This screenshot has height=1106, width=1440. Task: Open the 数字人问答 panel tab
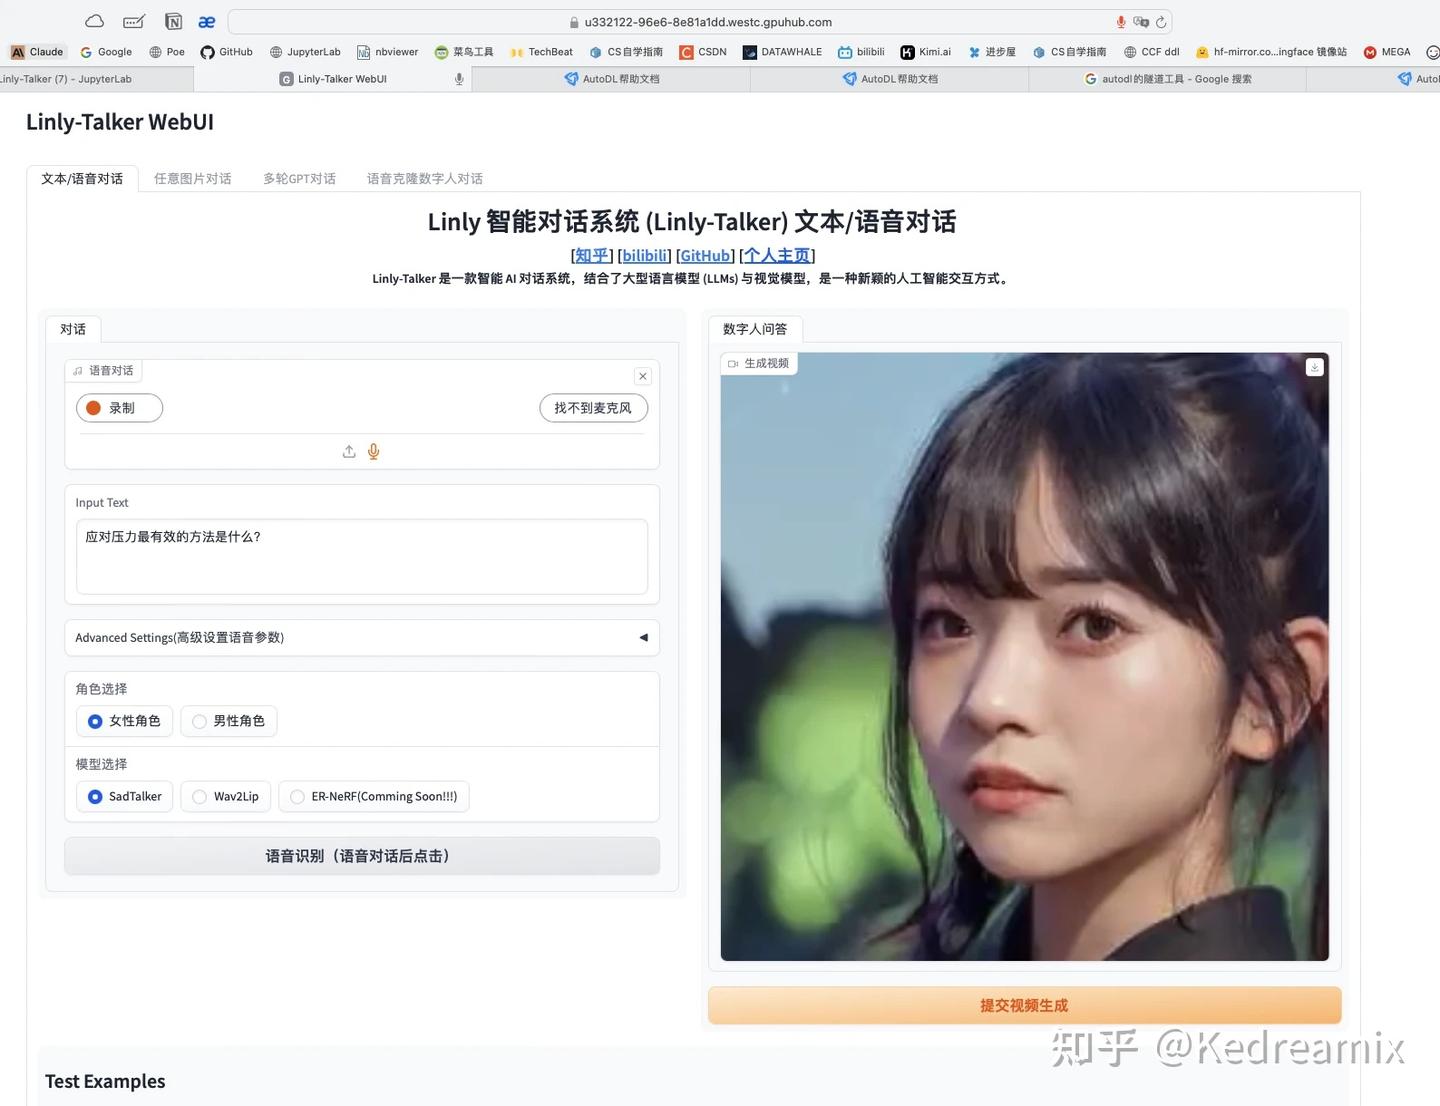click(x=755, y=328)
